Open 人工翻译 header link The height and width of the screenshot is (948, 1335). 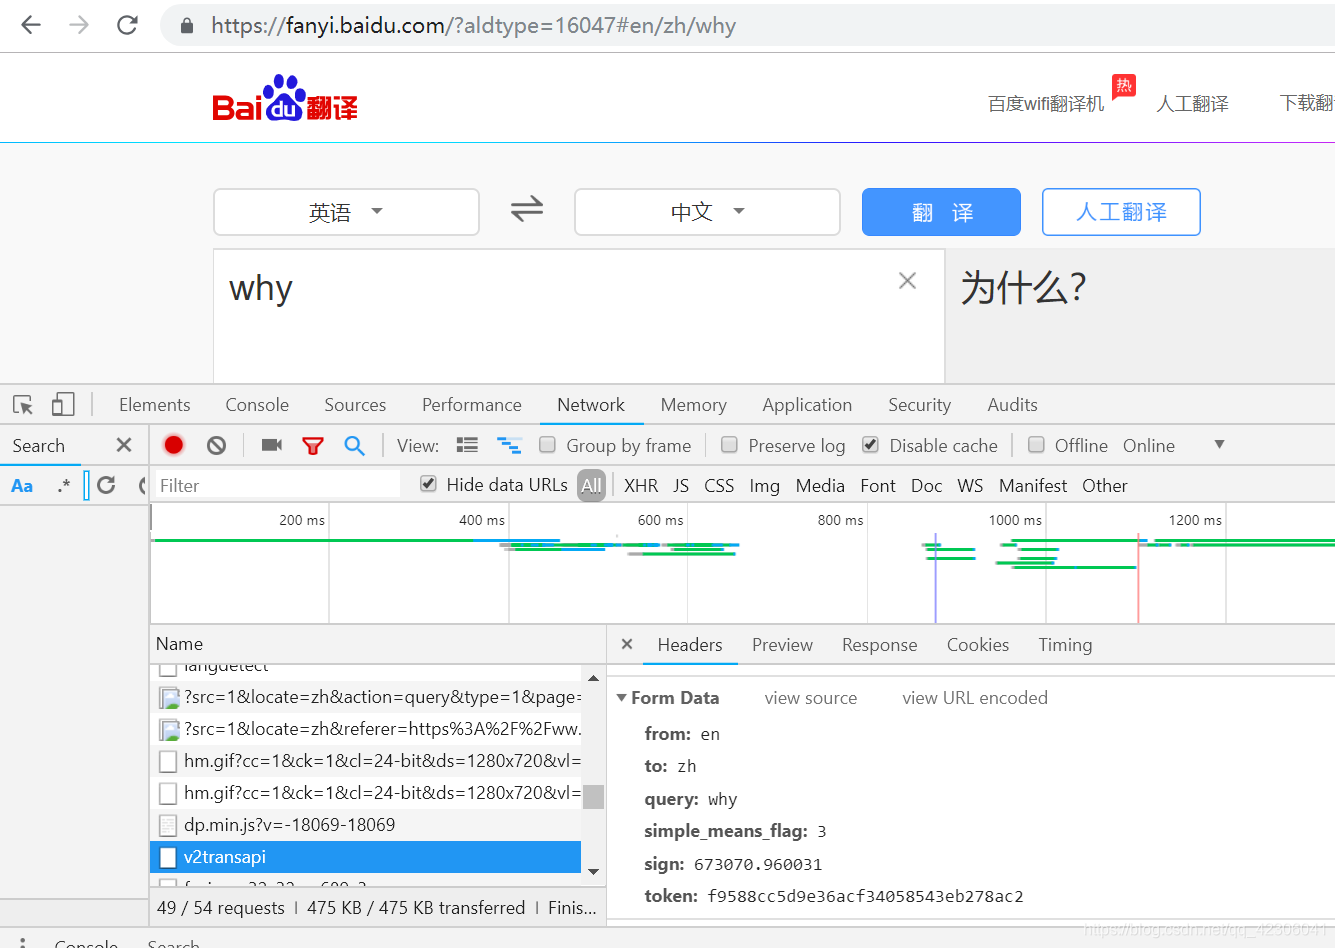1193,103
